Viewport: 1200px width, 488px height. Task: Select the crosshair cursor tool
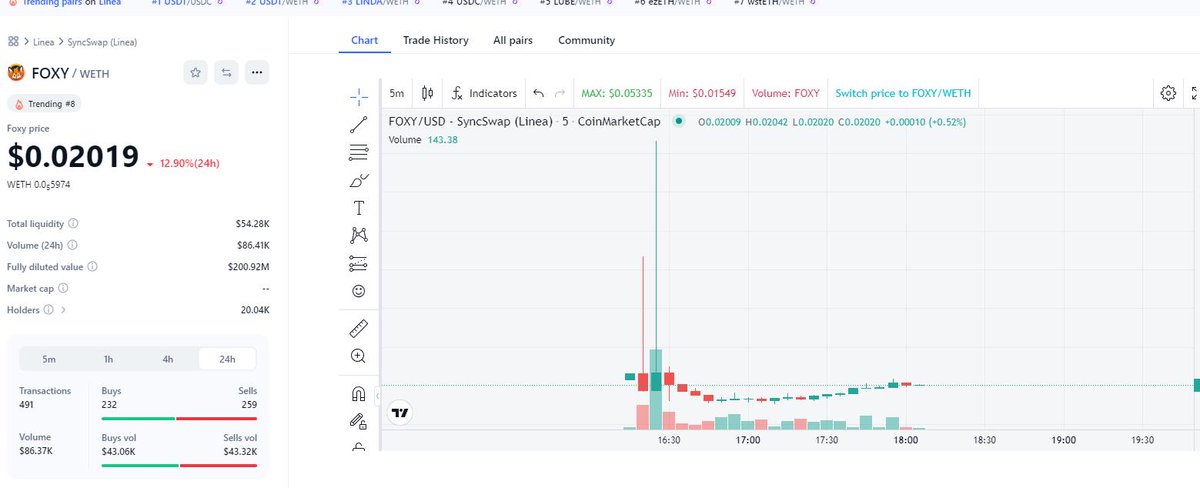pyautogui.click(x=358, y=96)
